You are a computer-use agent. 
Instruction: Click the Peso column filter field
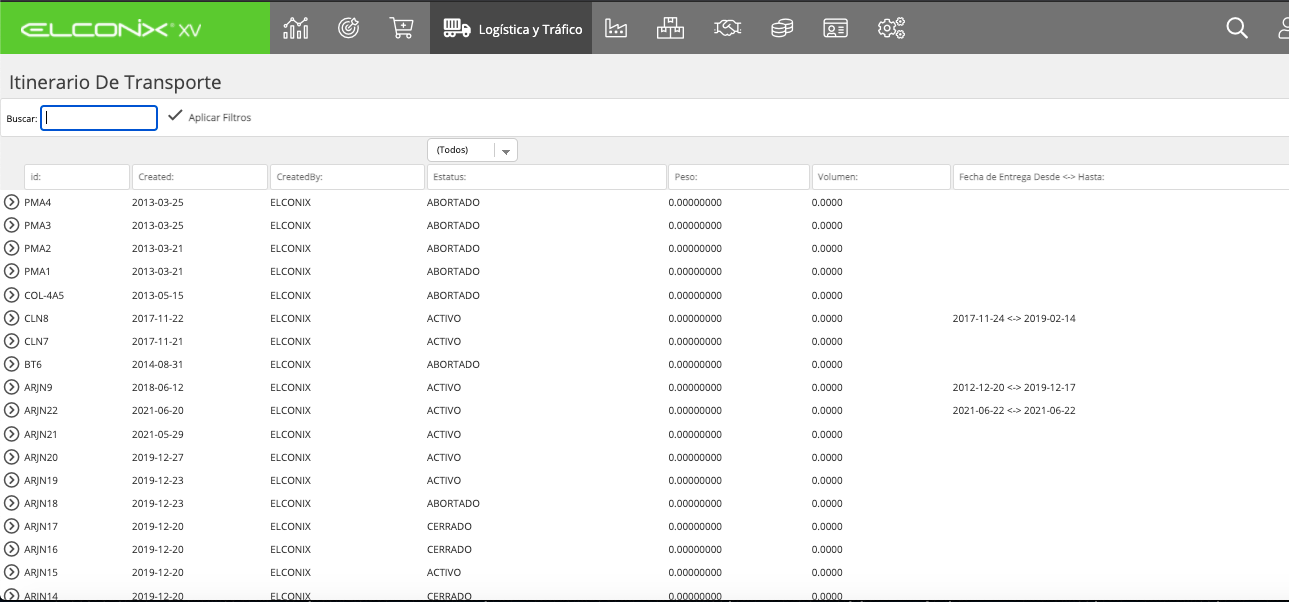pos(739,177)
